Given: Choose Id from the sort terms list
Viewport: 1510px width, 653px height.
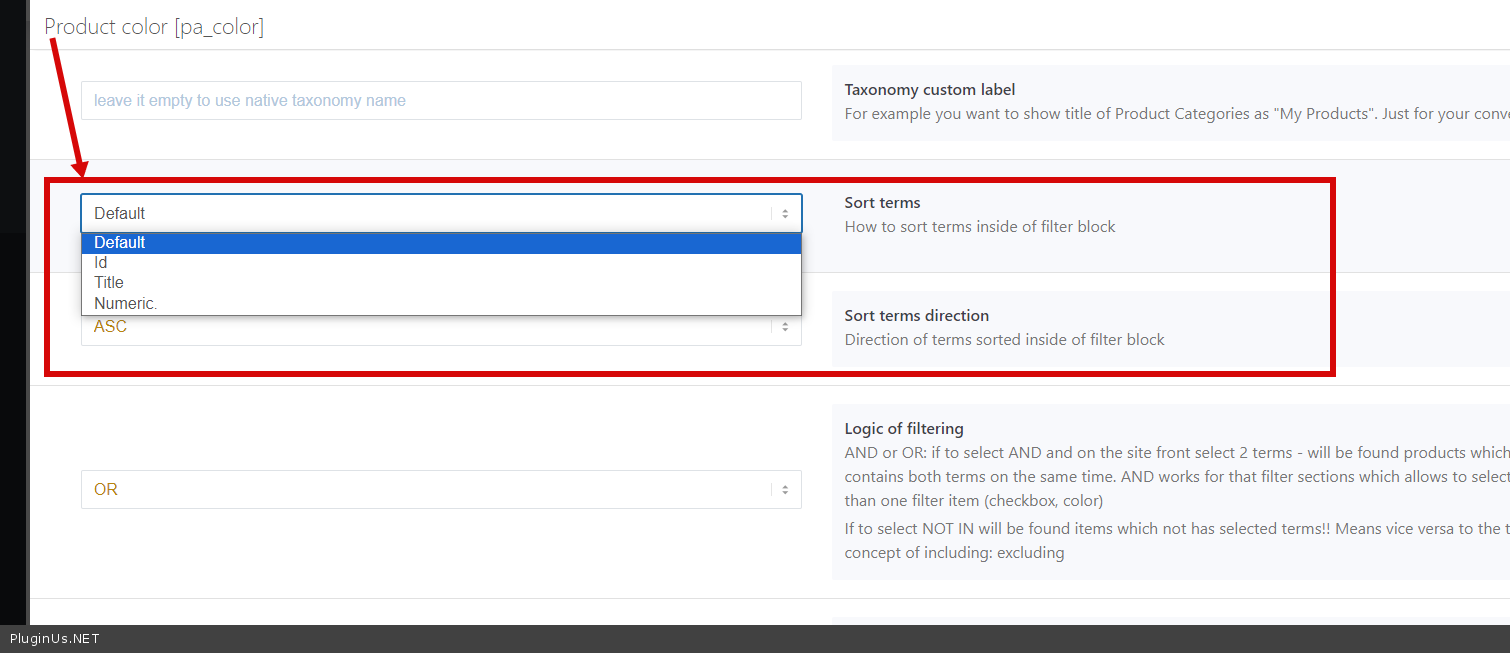Looking at the screenshot, I should pos(441,263).
